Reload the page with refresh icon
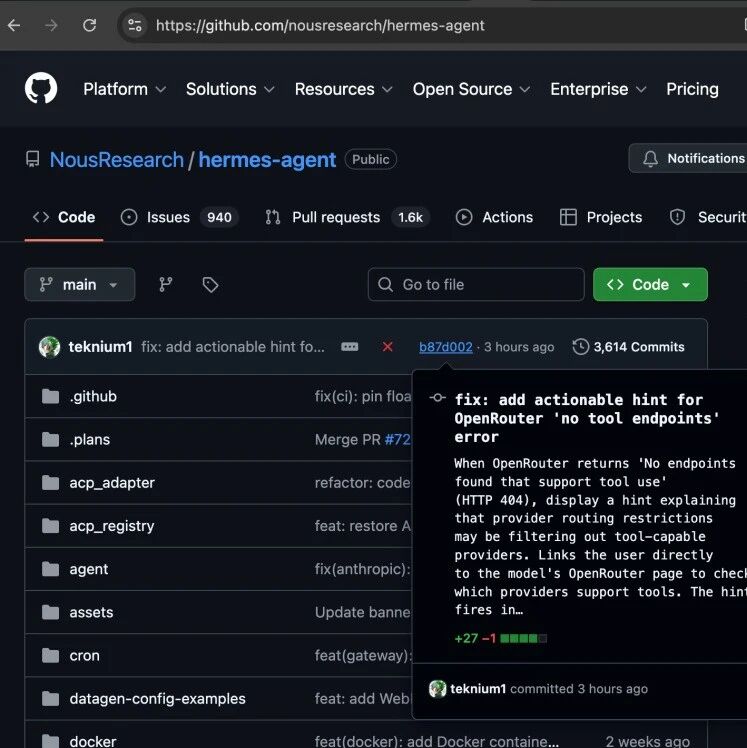The image size is (747, 748). pos(89,25)
